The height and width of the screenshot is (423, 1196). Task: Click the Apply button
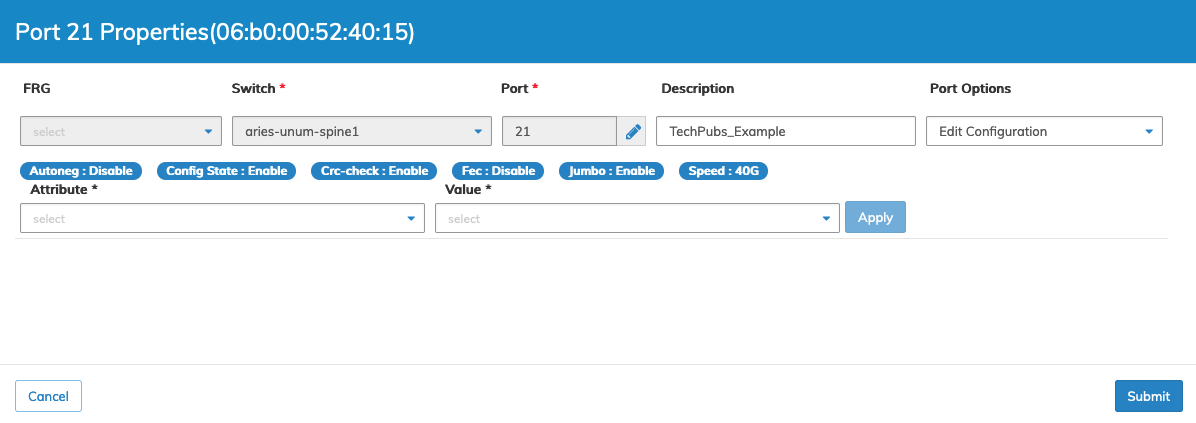tap(875, 217)
